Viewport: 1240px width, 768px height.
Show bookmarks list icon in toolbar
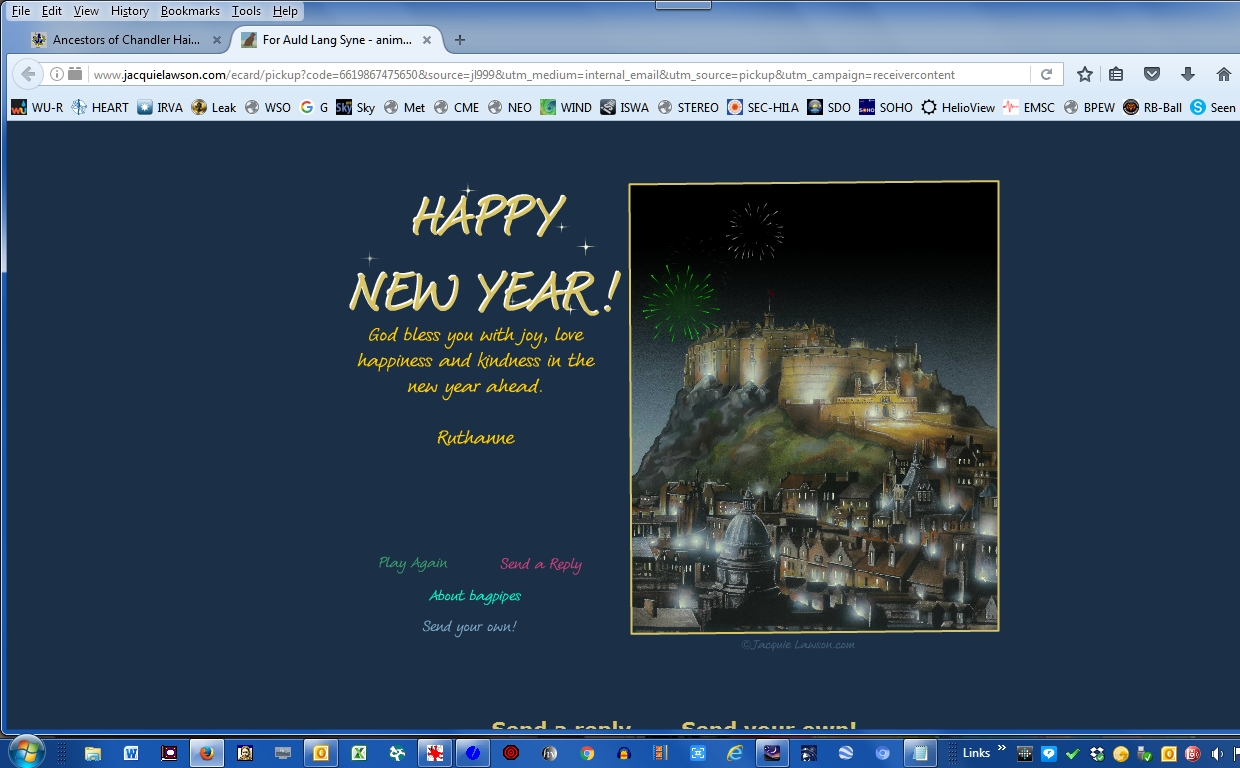click(1116, 74)
